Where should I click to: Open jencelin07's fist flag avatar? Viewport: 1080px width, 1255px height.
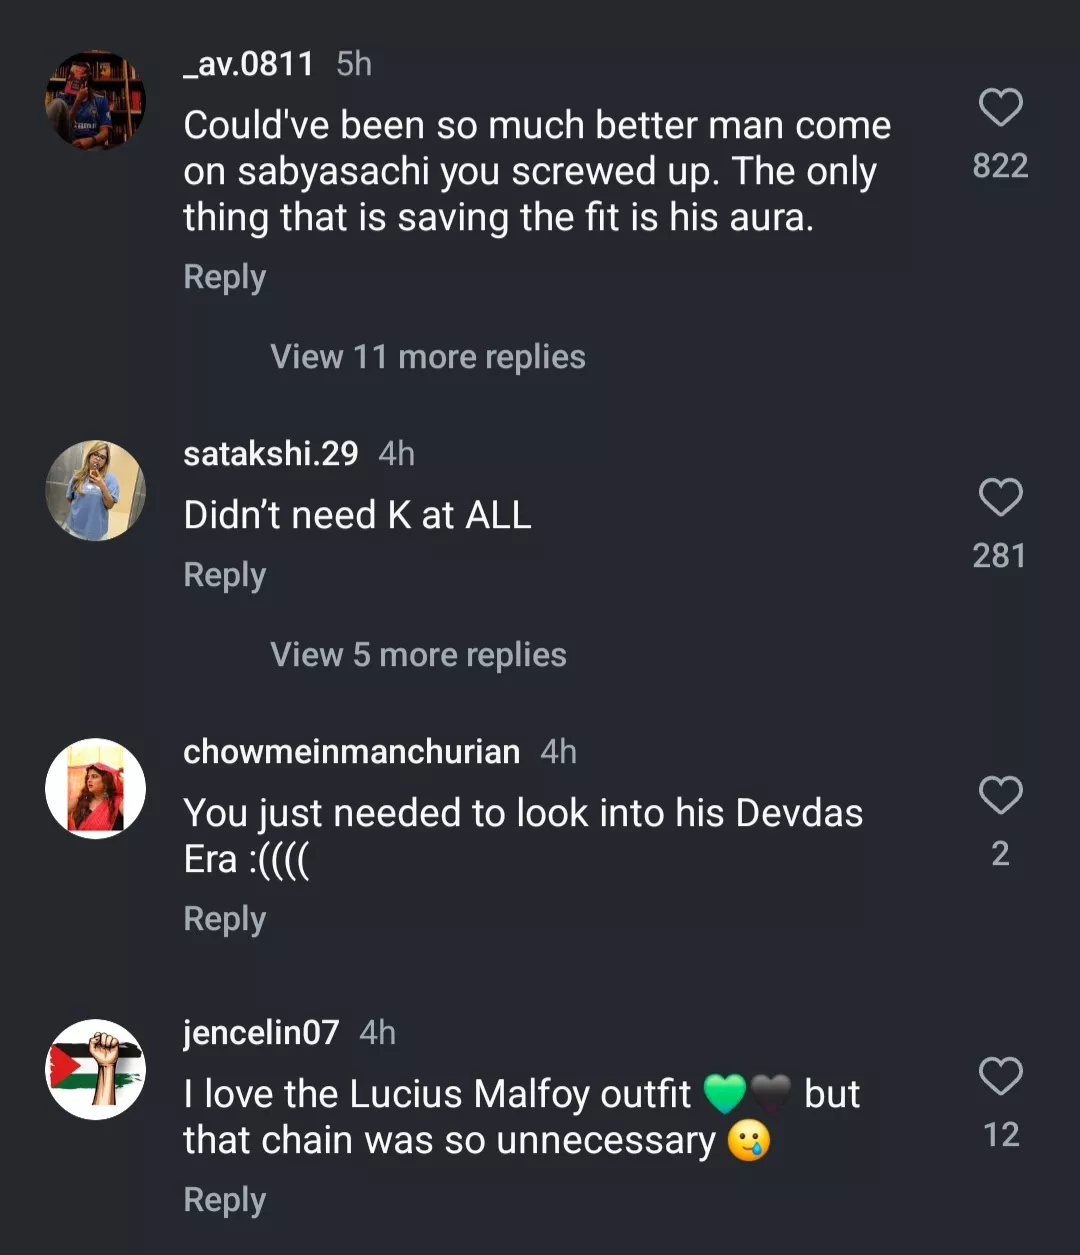click(96, 1069)
